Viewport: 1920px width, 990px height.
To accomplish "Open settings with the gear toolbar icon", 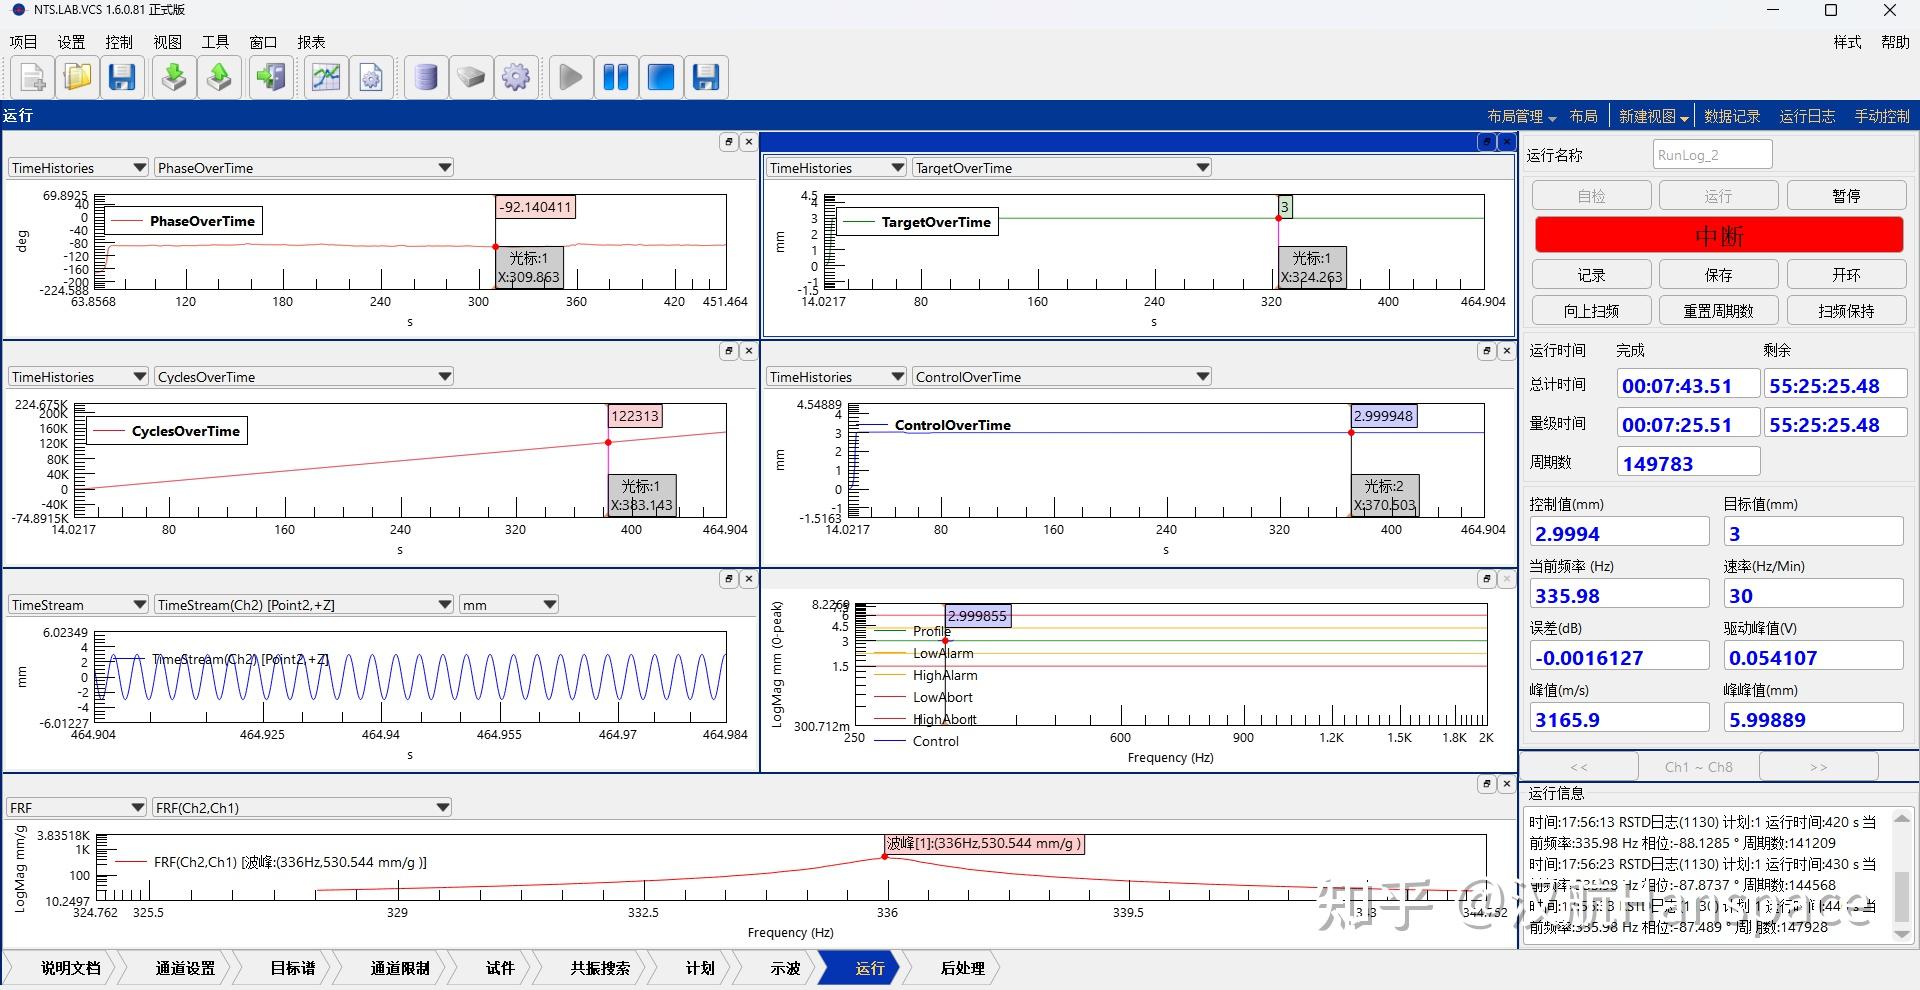I will (516, 77).
